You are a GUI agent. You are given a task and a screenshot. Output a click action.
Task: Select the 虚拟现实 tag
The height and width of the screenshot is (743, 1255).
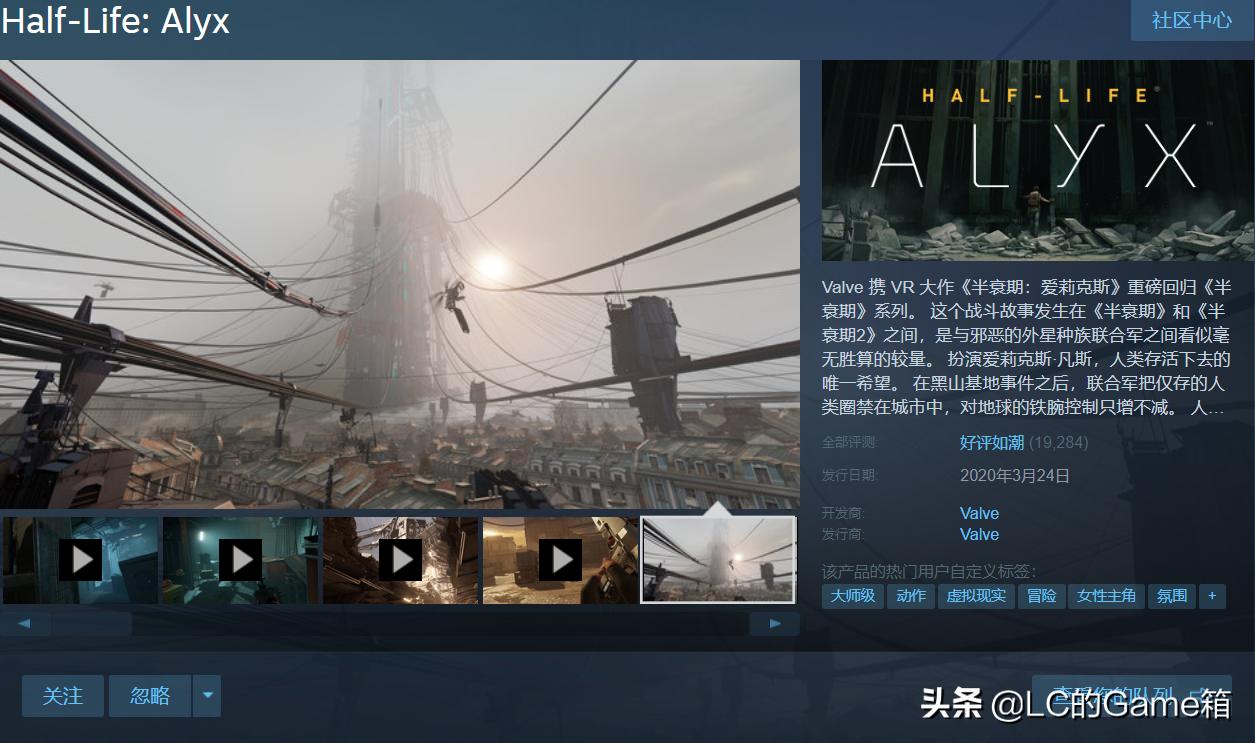(976, 596)
